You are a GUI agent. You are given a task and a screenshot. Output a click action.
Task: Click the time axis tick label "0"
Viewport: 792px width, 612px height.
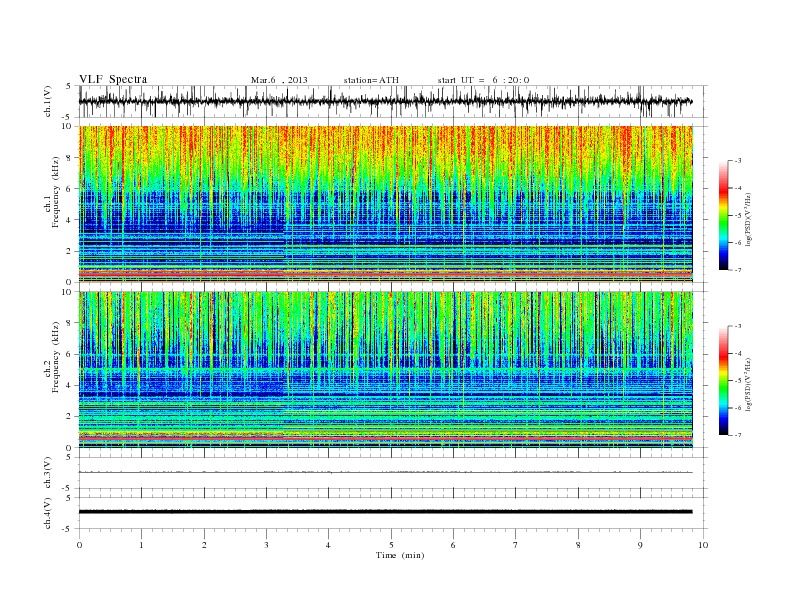pos(79,545)
